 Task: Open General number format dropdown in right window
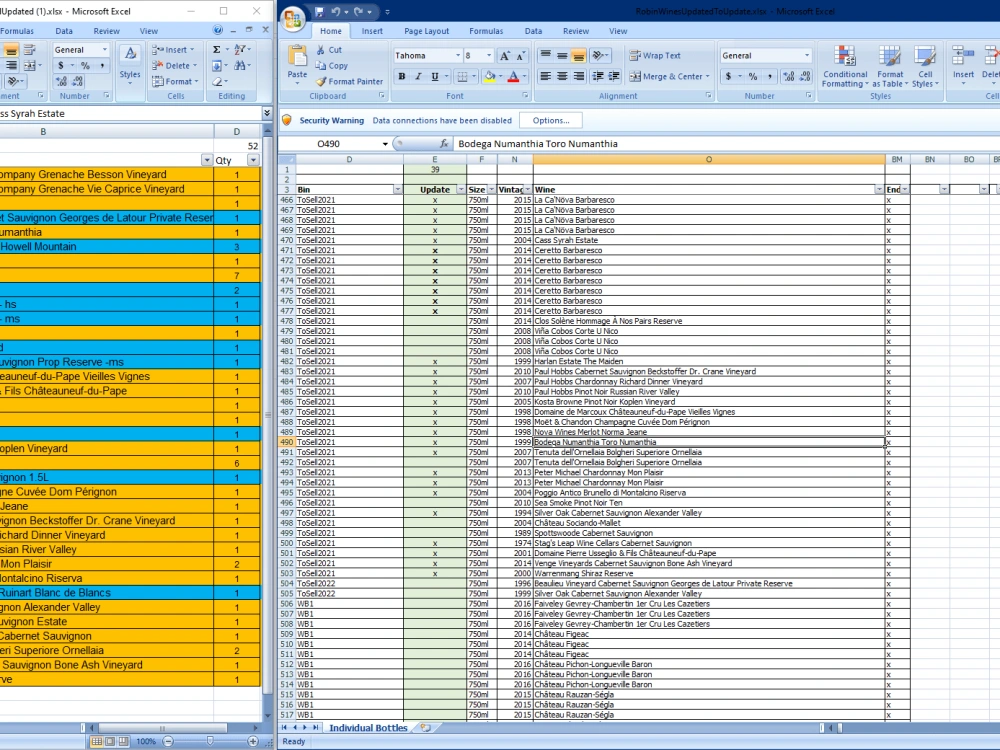(807, 56)
